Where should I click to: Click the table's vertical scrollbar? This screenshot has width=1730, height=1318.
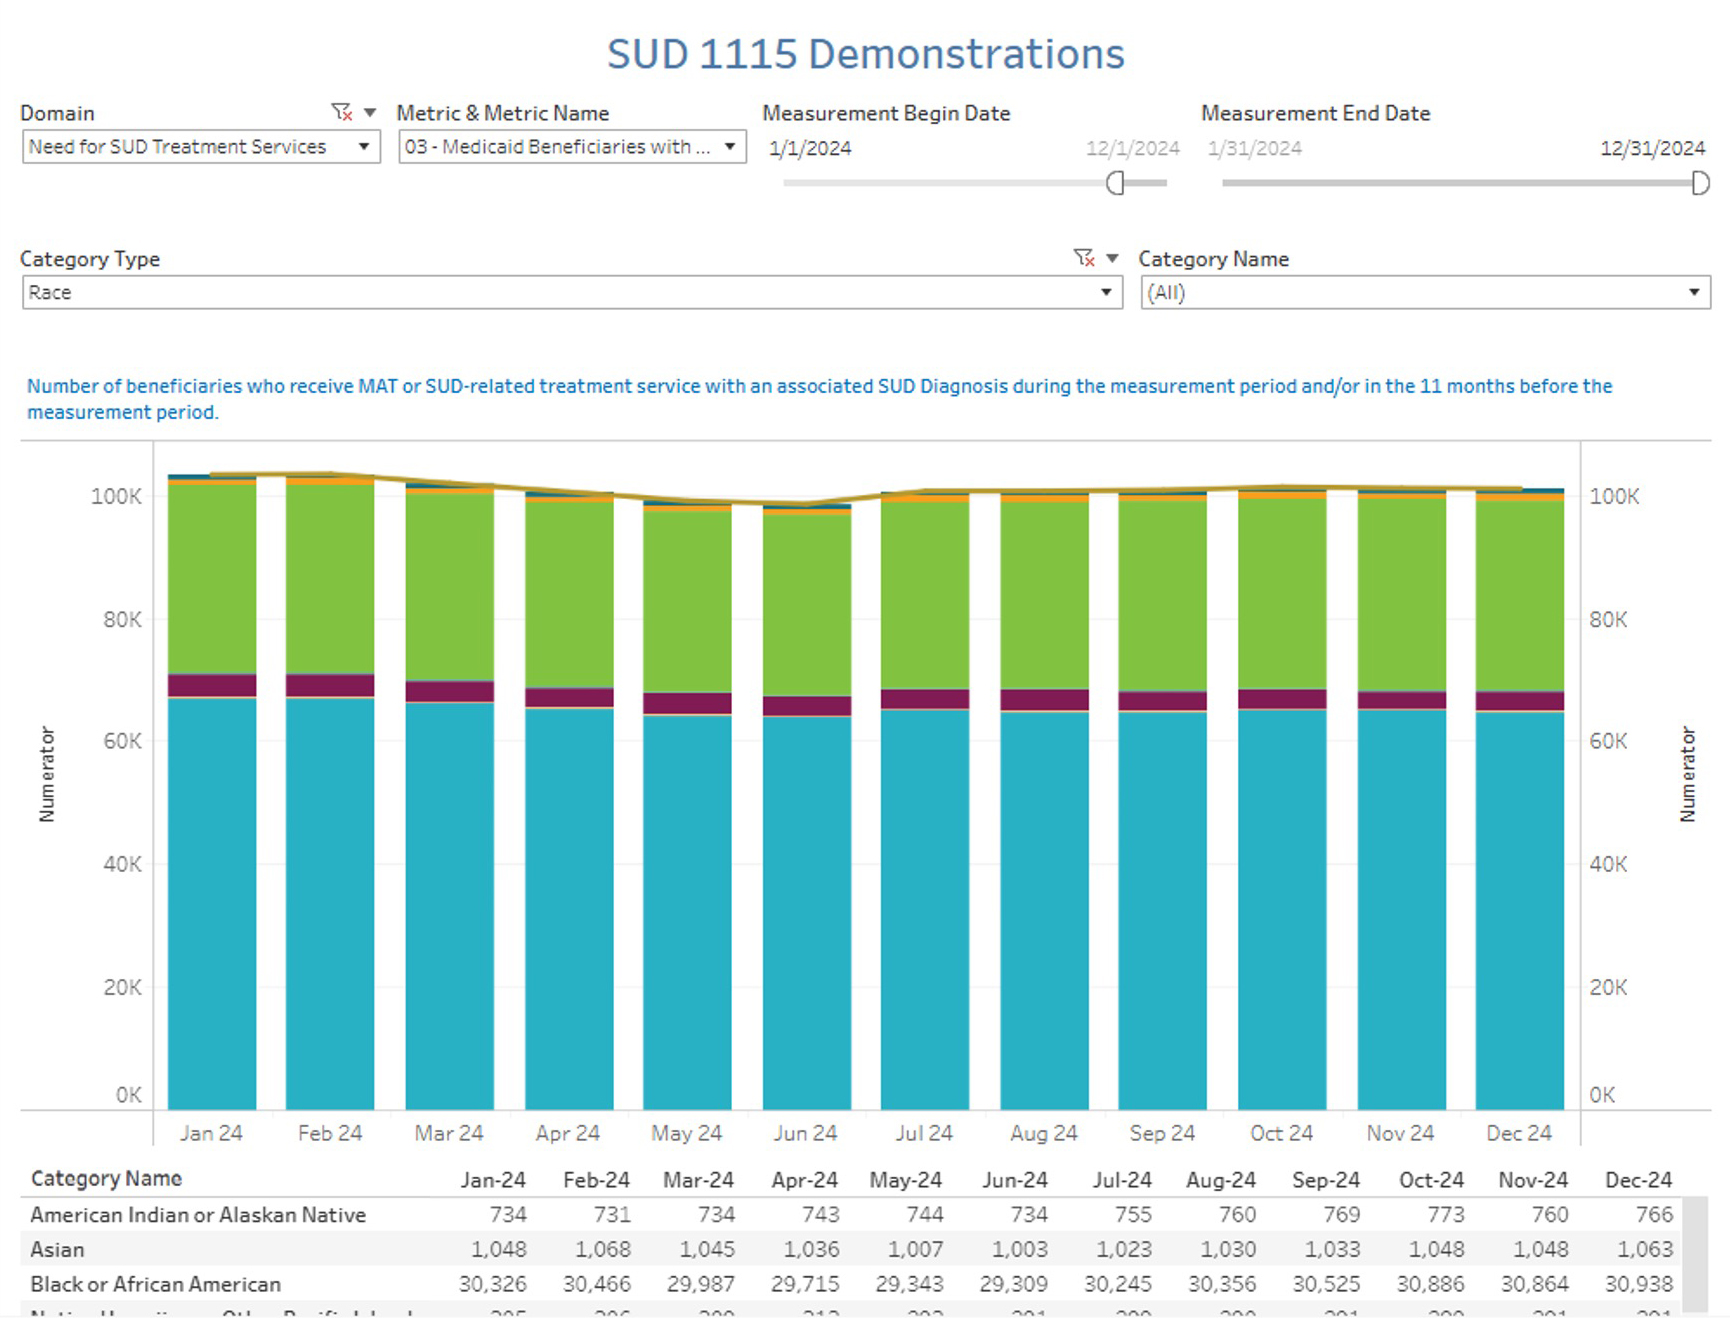point(1694,1255)
